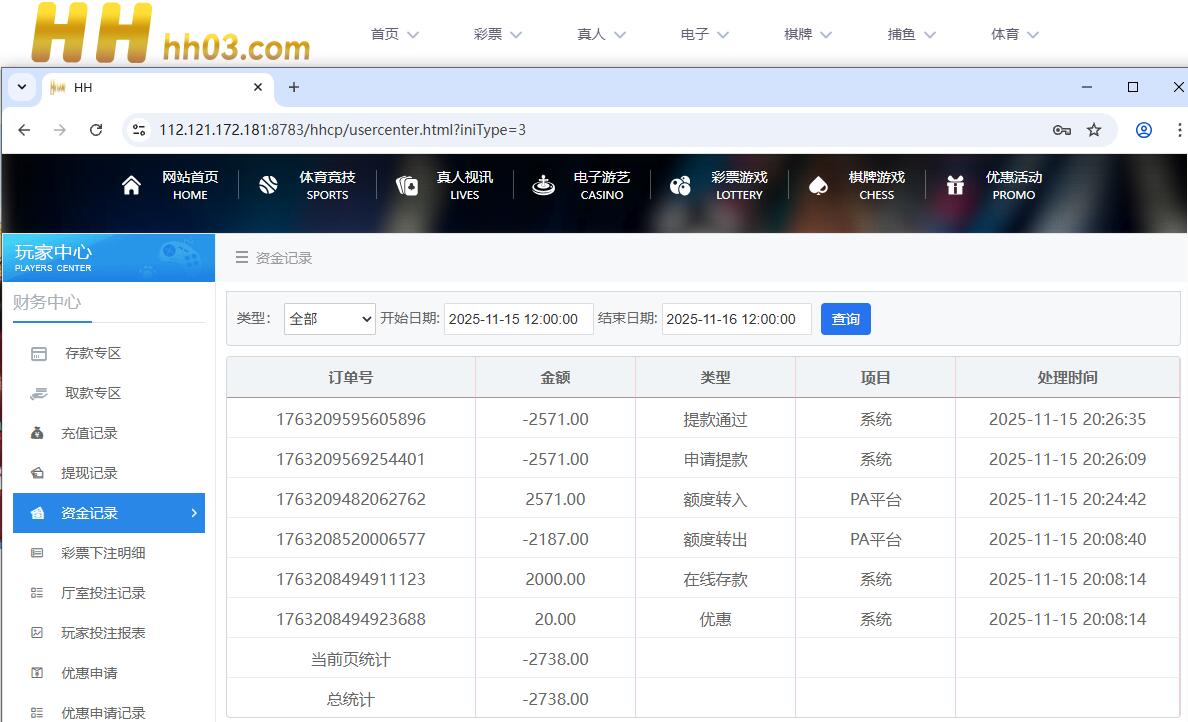1188x722 pixels.
Task: Select 存款专区 in the sidebar
Action: [93, 353]
